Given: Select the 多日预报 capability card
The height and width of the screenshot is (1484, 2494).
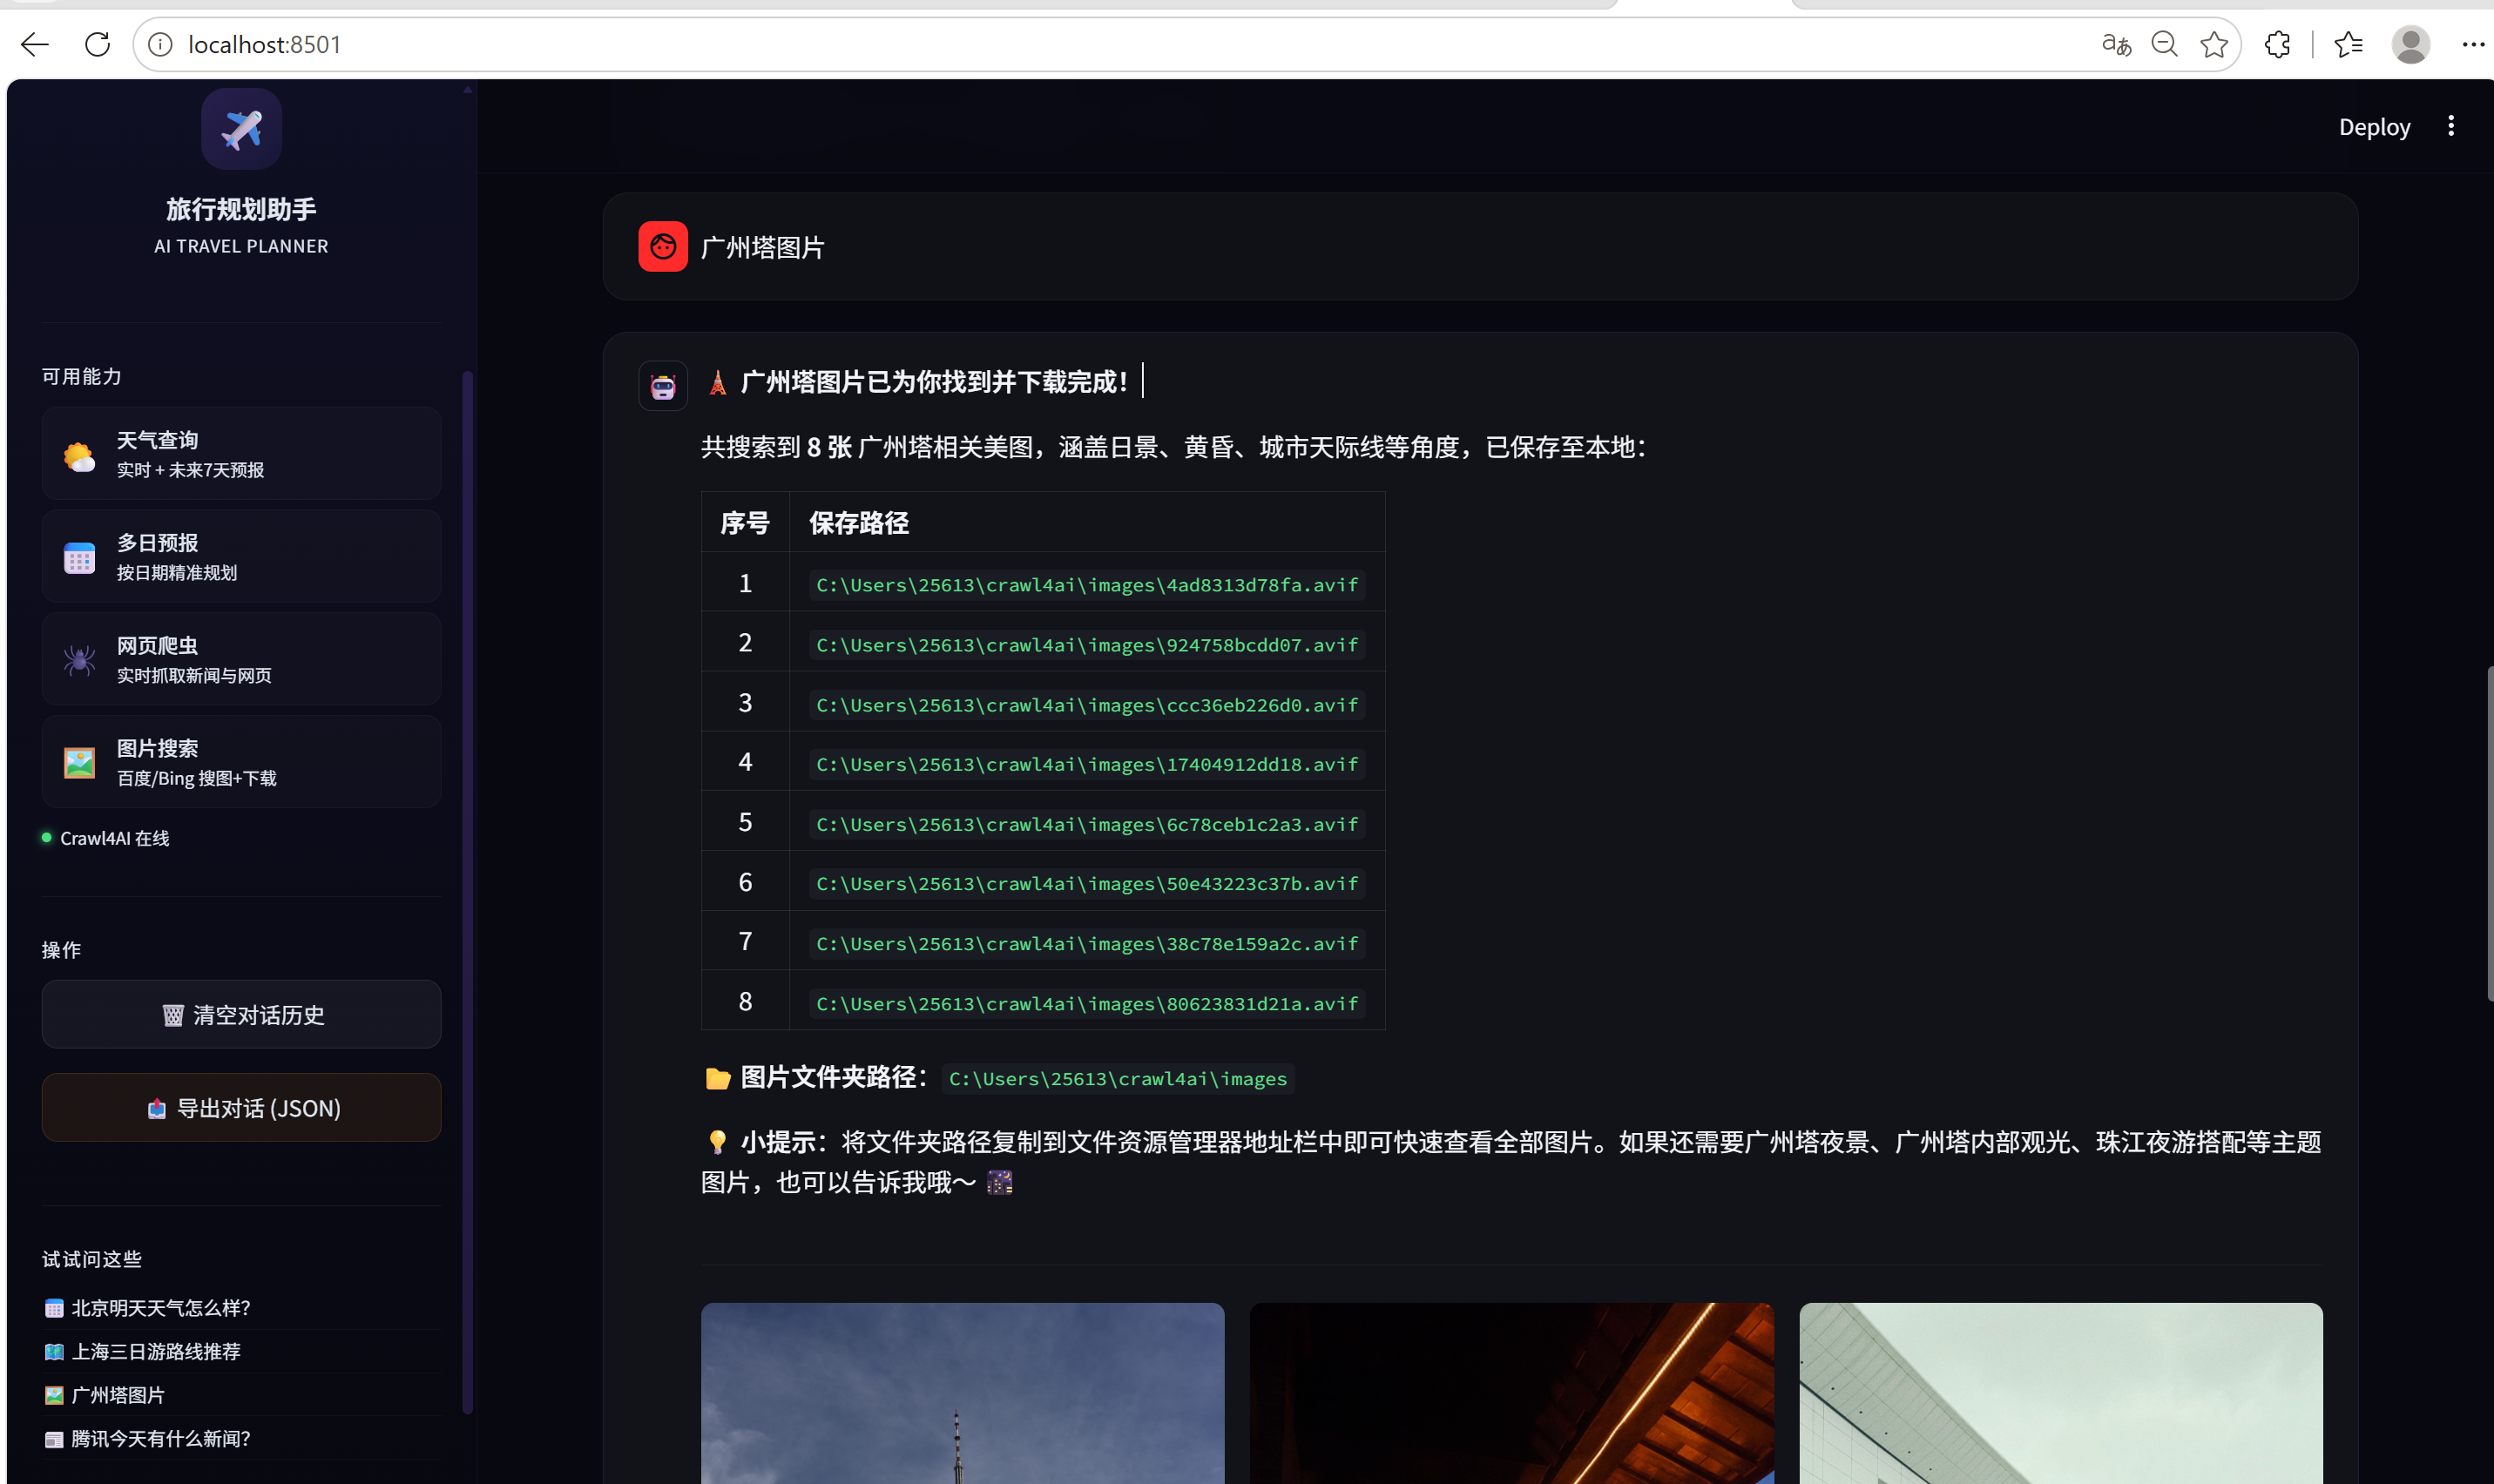Looking at the screenshot, I should point(241,556).
